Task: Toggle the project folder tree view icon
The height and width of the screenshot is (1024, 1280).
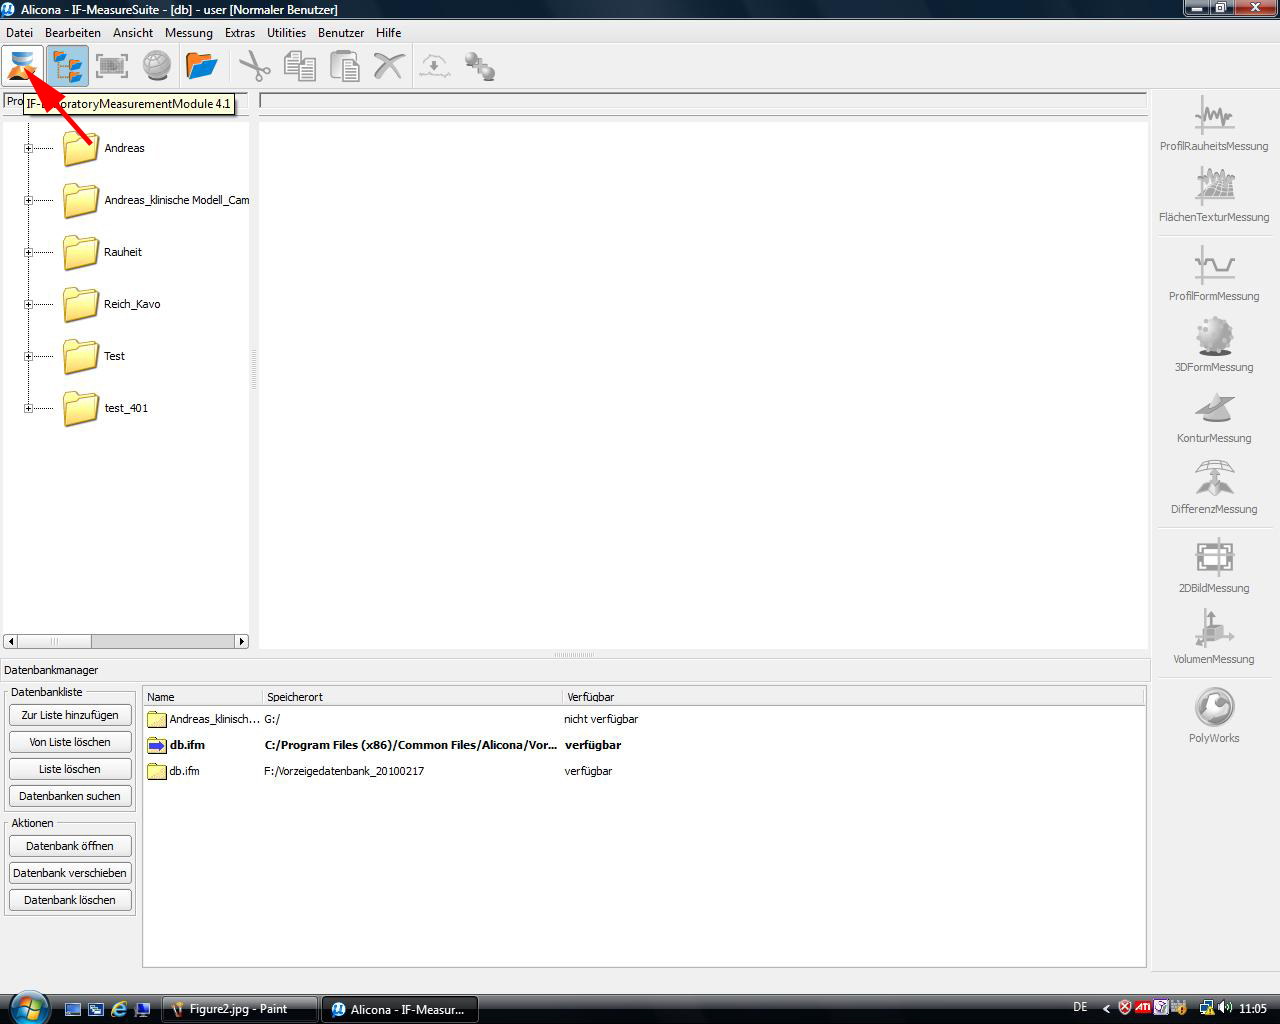Action: (x=67, y=66)
